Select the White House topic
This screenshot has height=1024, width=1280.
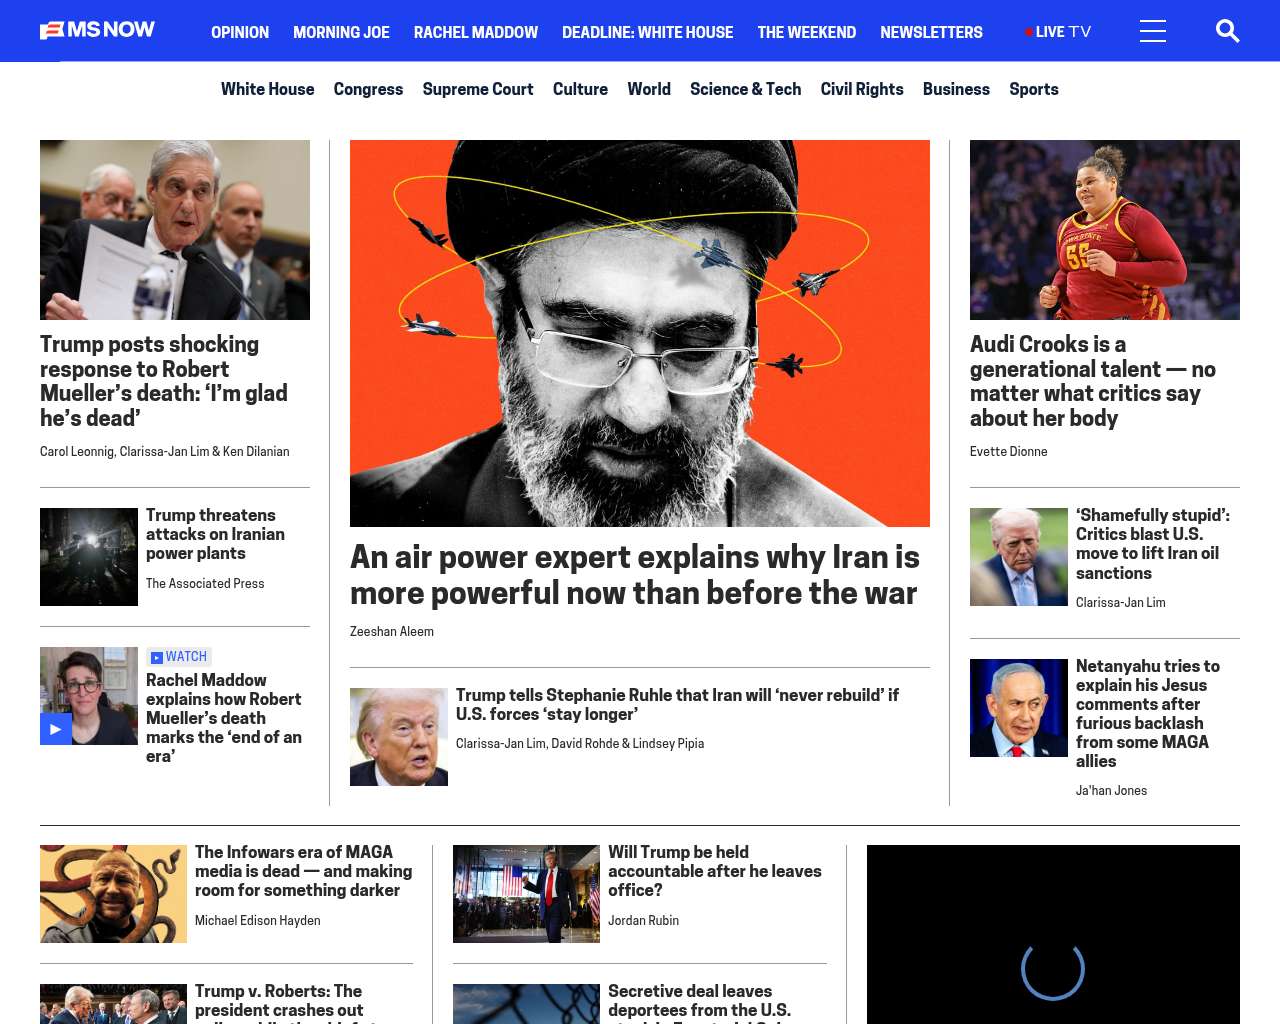pyautogui.click(x=267, y=89)
